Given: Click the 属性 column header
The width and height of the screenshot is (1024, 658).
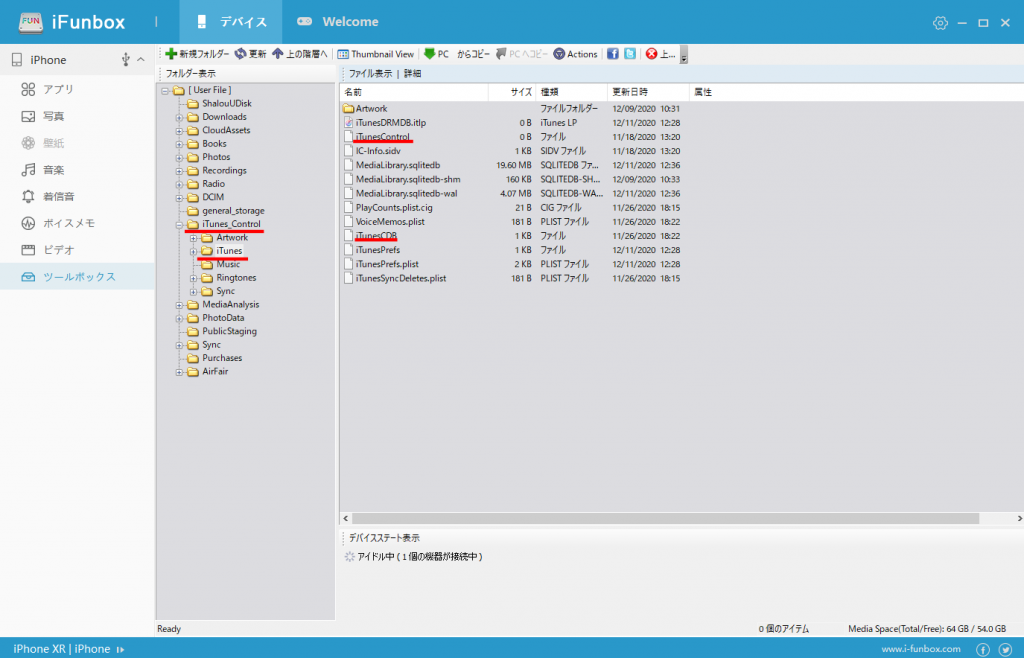Looking at the screenshot, I should pos(703,92).
